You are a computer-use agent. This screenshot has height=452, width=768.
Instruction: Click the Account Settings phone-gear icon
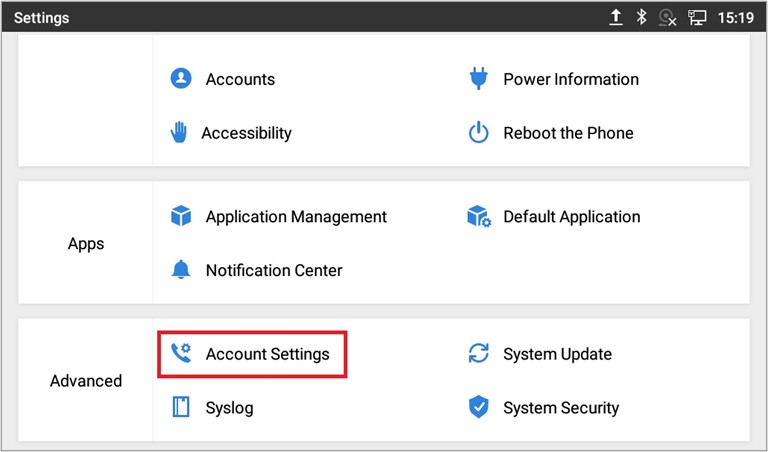point(181,354)
